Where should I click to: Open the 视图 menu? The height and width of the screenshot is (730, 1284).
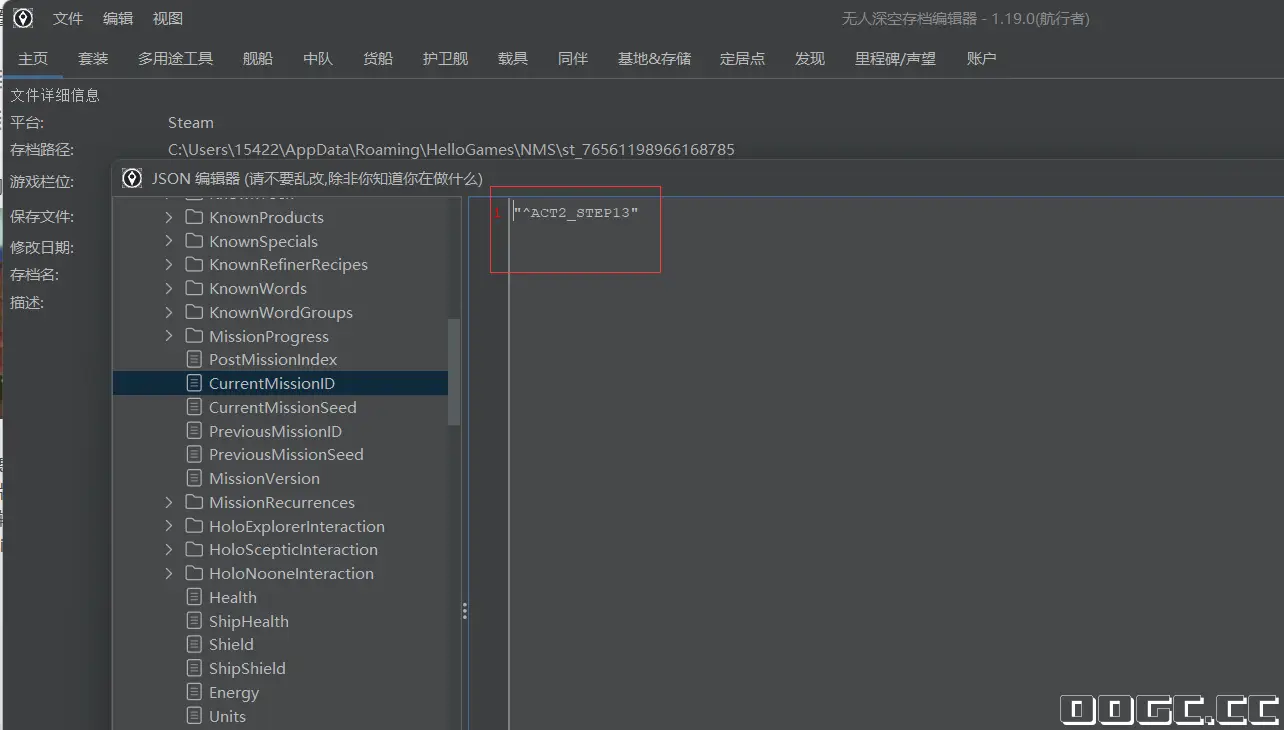click(167, 18)
